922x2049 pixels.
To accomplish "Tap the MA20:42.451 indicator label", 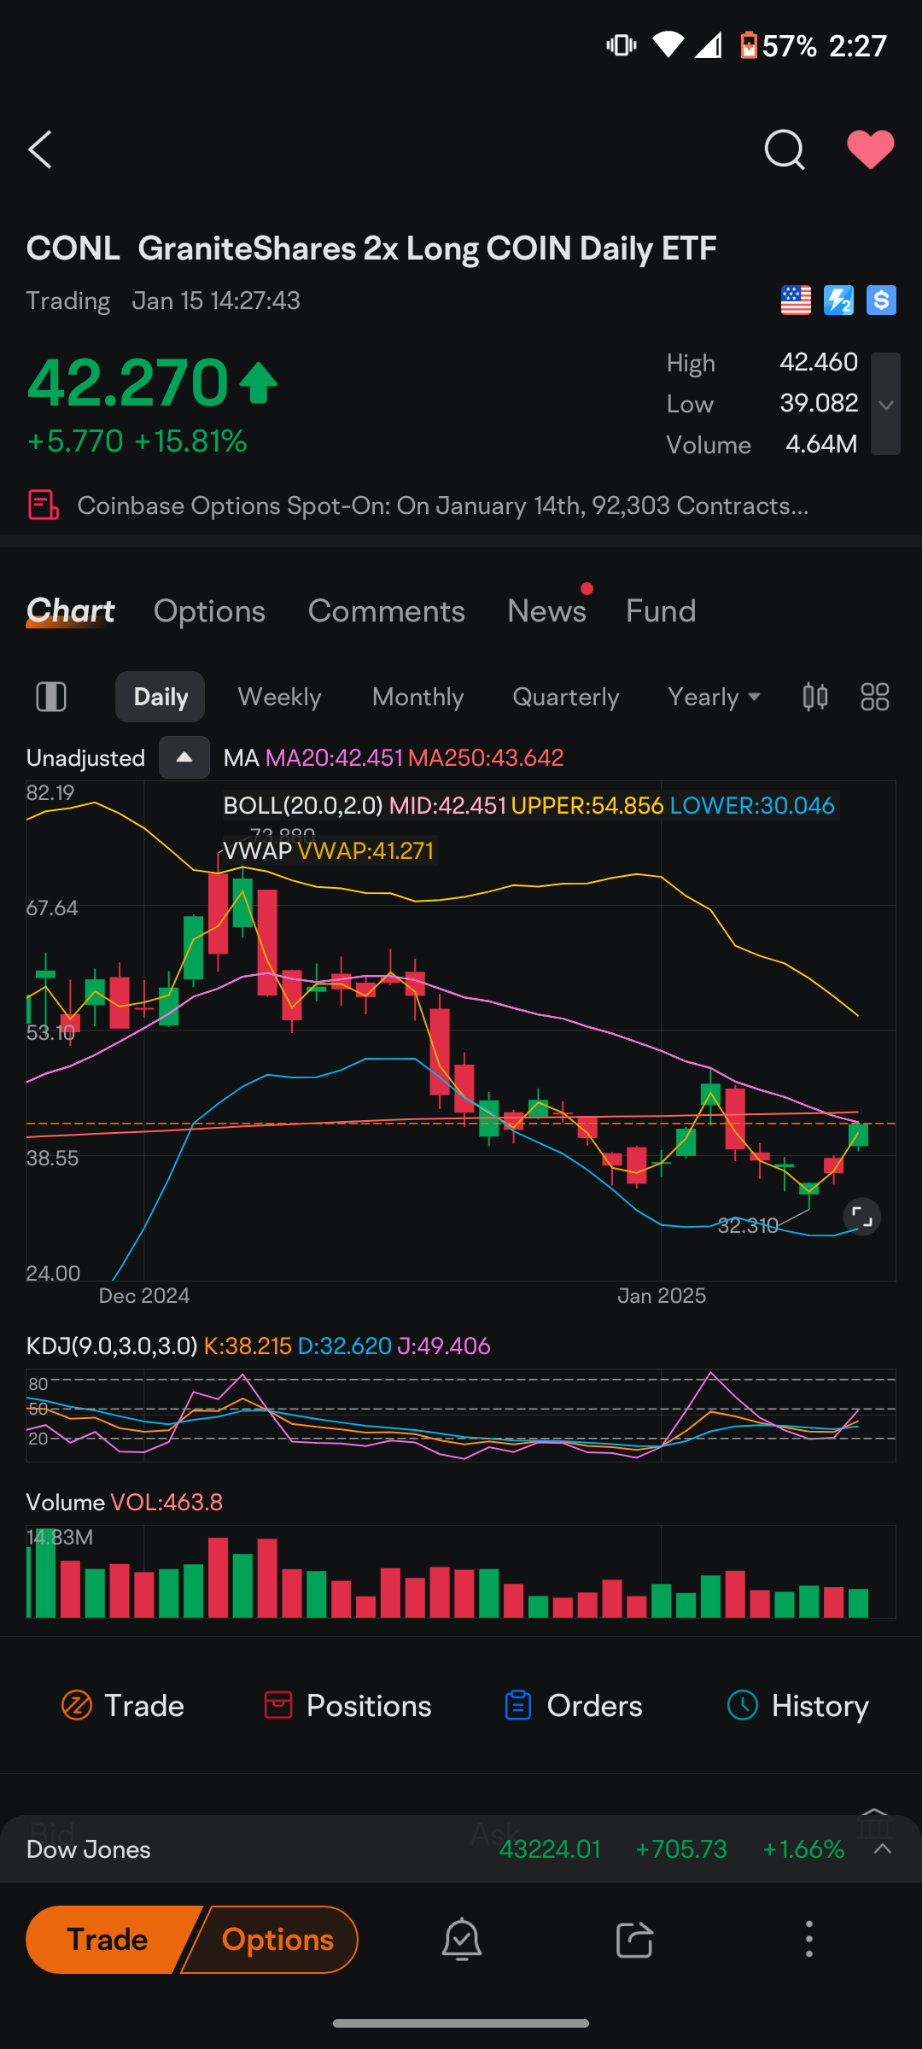I will click(334, 758).
